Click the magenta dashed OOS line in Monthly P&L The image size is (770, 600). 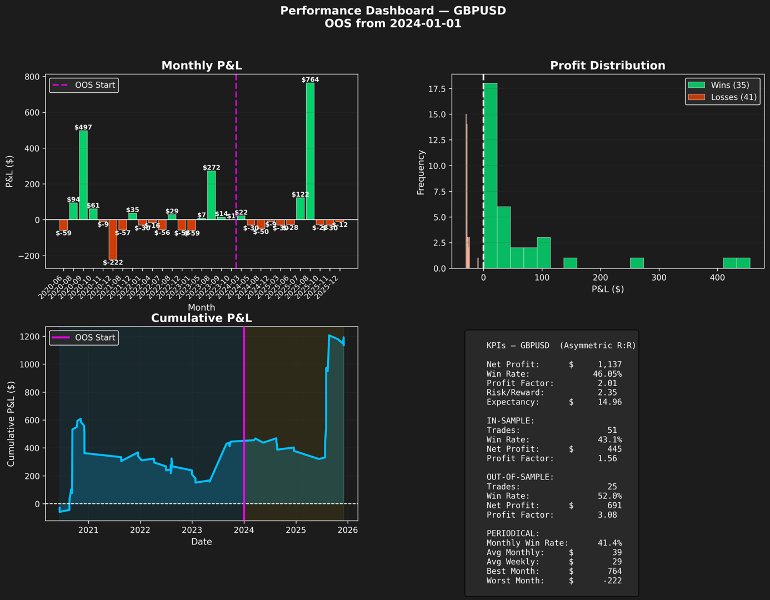236,171
